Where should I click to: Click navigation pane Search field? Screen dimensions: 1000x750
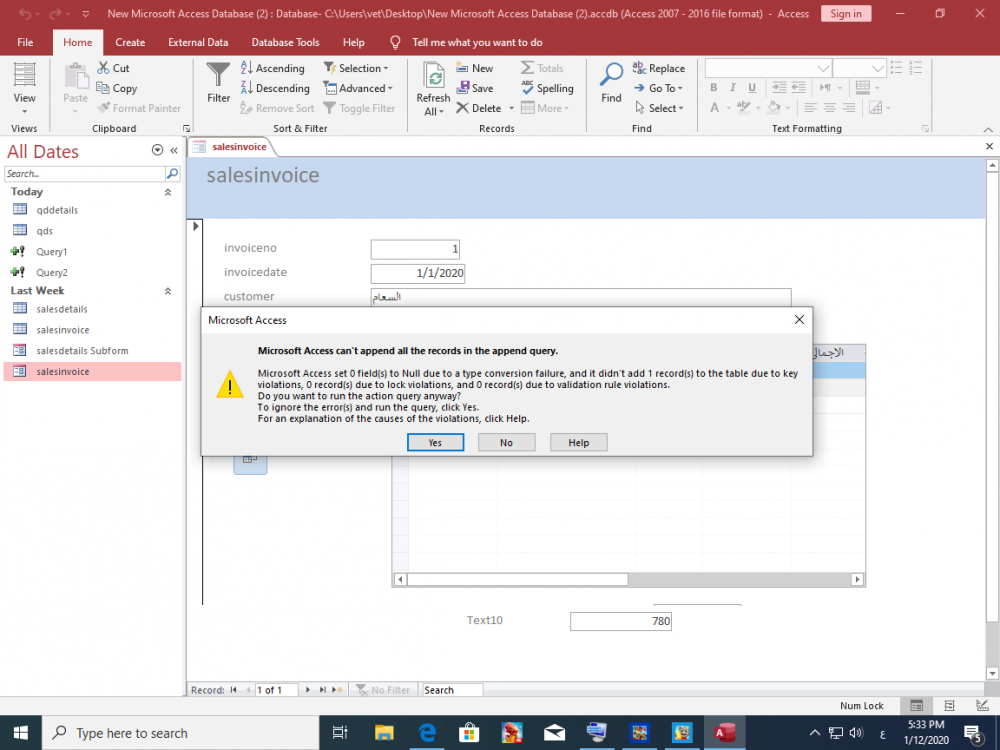(84, 173)
